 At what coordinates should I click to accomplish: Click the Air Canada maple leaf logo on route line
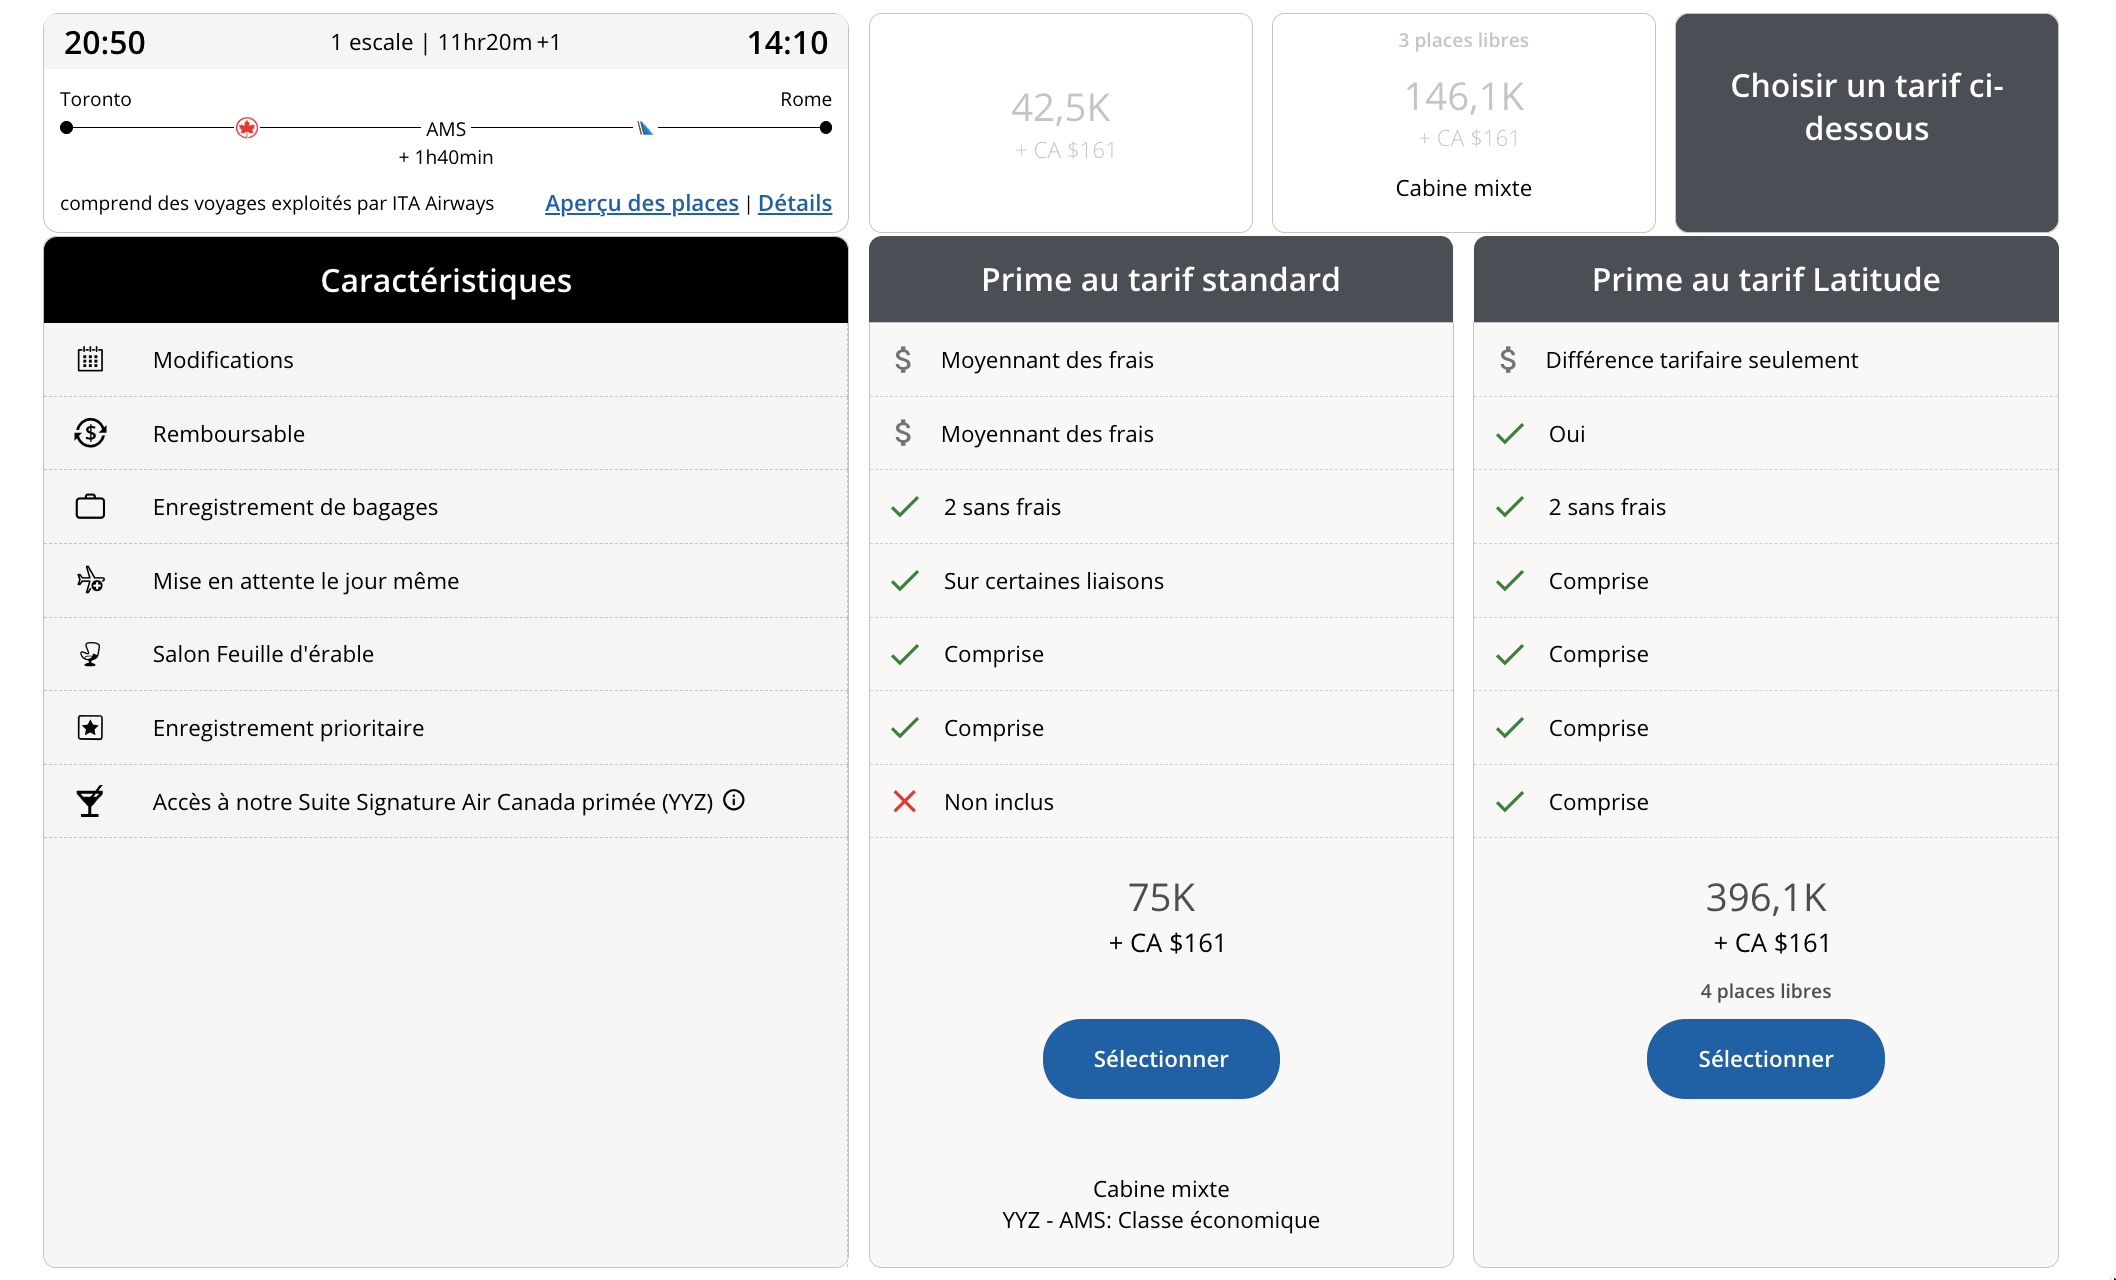247,128
